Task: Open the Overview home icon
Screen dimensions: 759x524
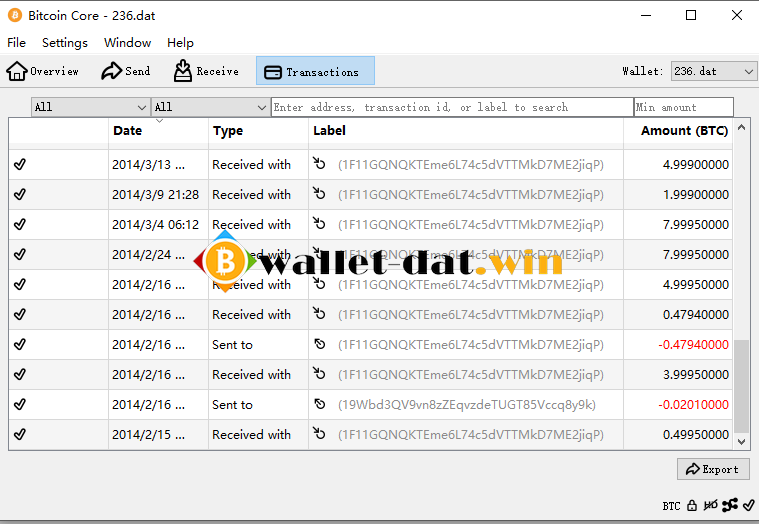Action: [x=16, y=71]
